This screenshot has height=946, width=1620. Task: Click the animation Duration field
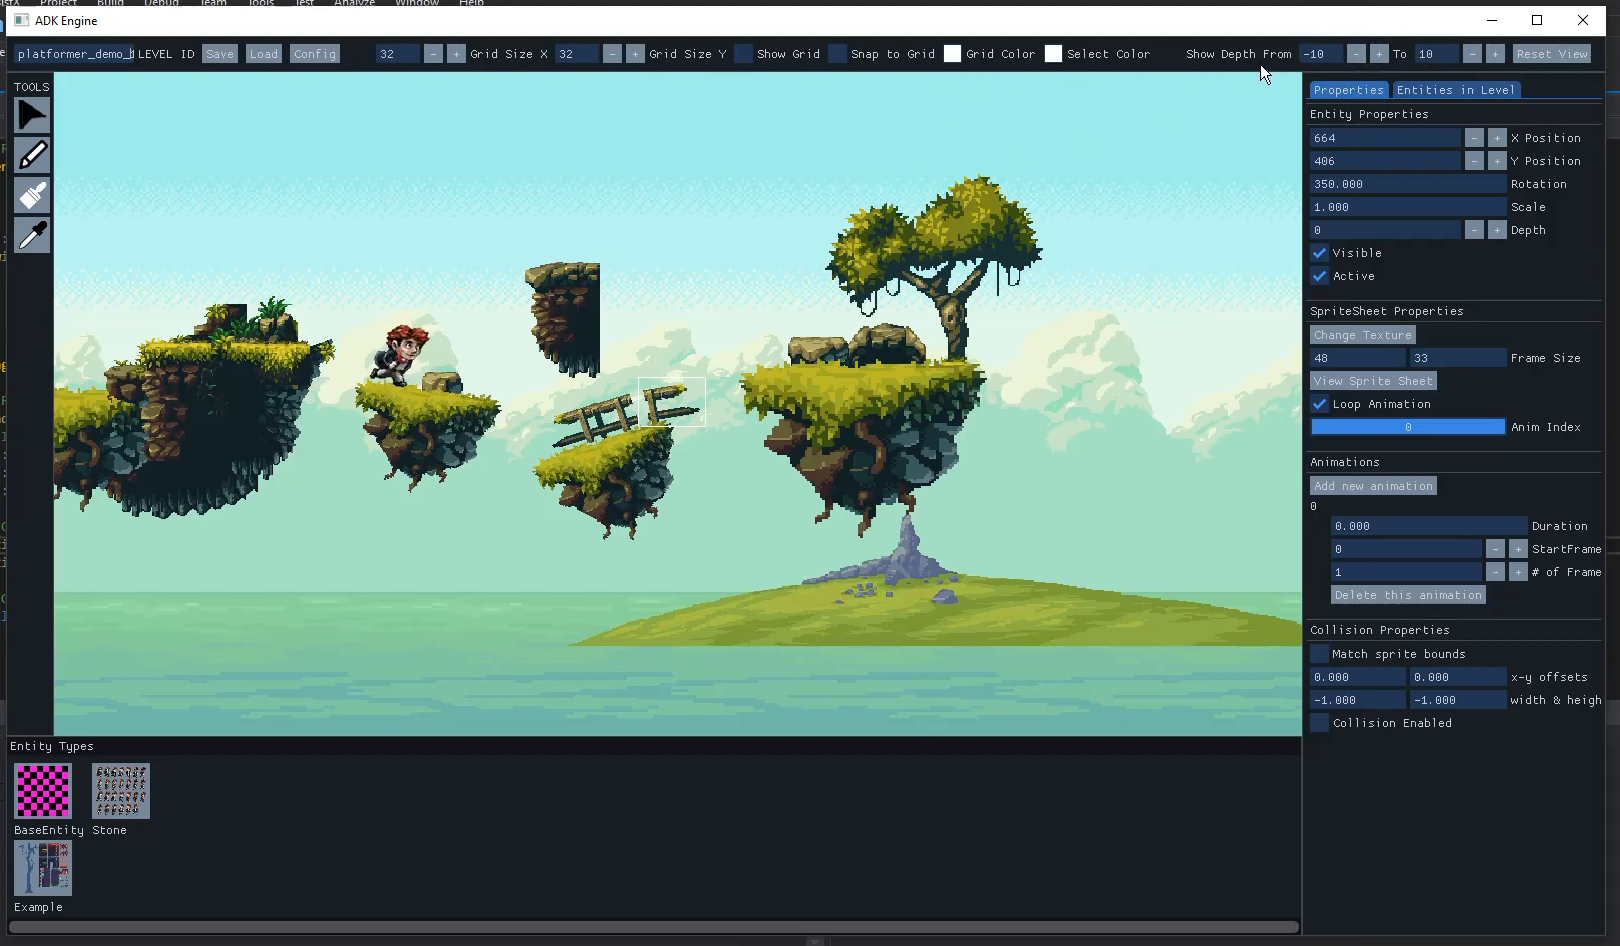coord(1429,526)
